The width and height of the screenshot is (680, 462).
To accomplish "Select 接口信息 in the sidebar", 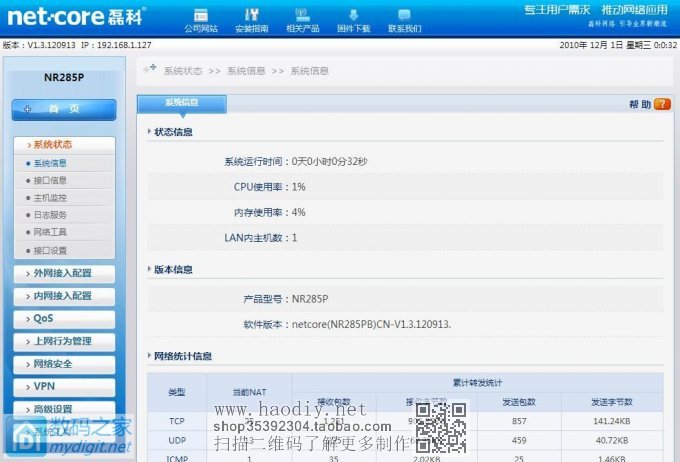I will 50,181.
